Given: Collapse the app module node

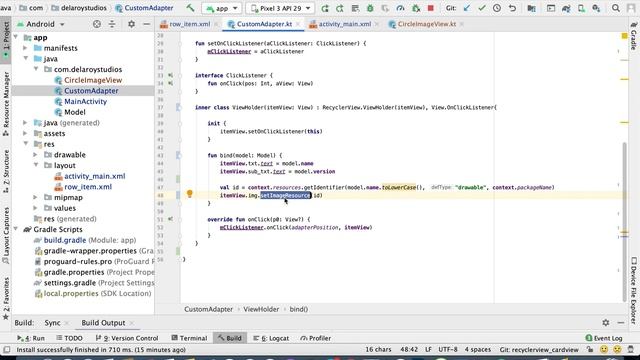Looking at the screenshot, I should coord(16,37).
